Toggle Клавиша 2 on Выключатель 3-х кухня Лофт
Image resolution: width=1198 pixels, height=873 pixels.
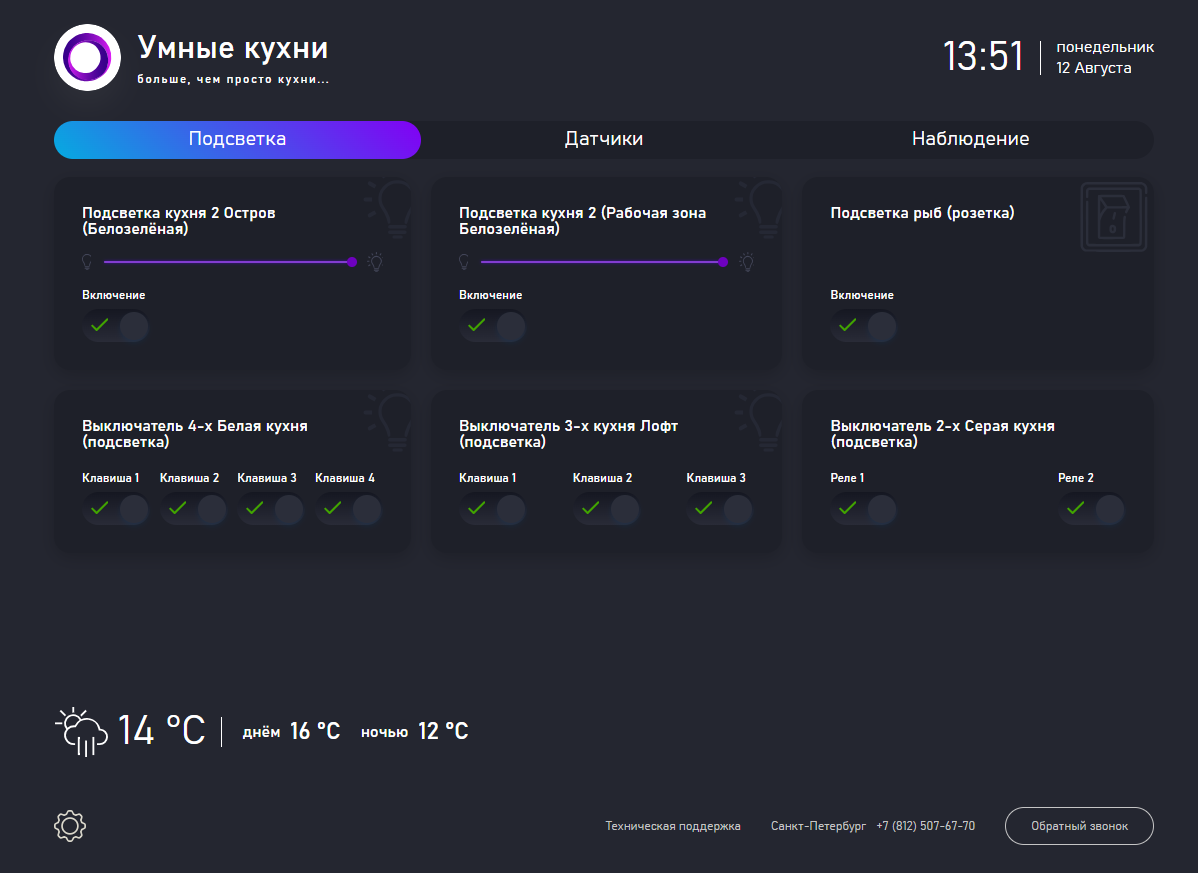(606, 509)
